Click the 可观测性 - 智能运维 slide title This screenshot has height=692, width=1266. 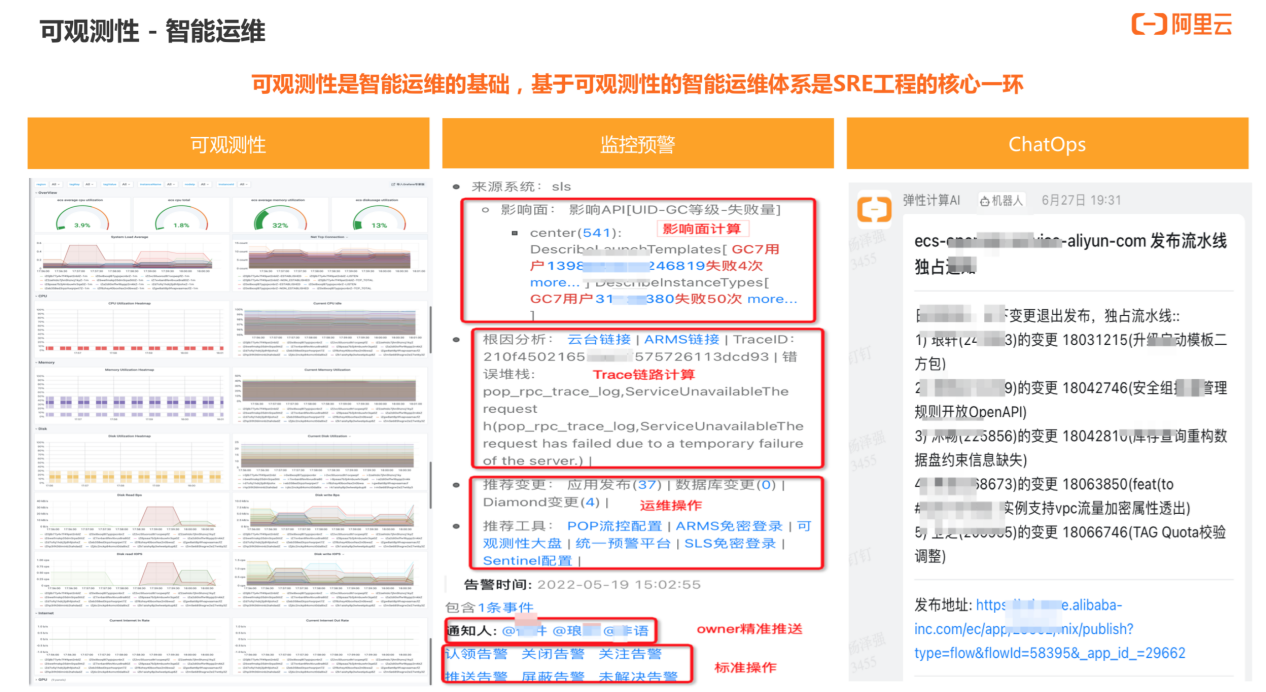(152, 31)
